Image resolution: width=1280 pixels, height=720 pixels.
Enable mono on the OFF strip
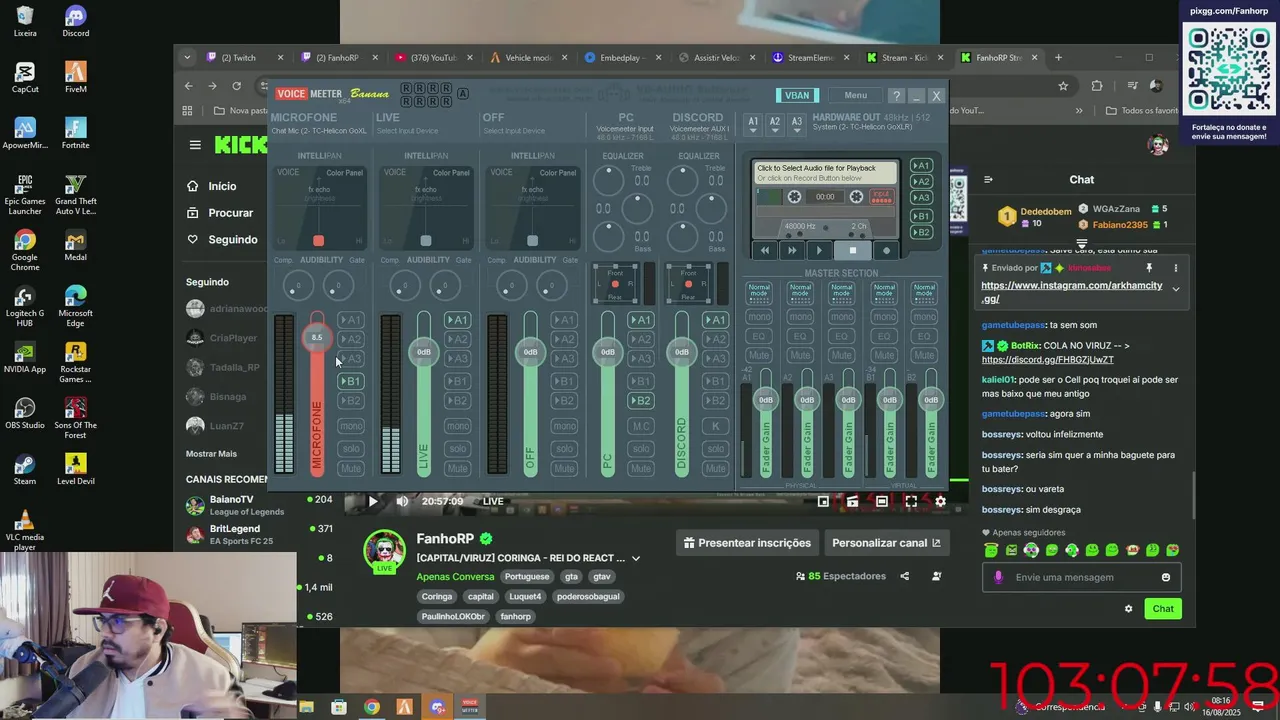pos(564,426)
